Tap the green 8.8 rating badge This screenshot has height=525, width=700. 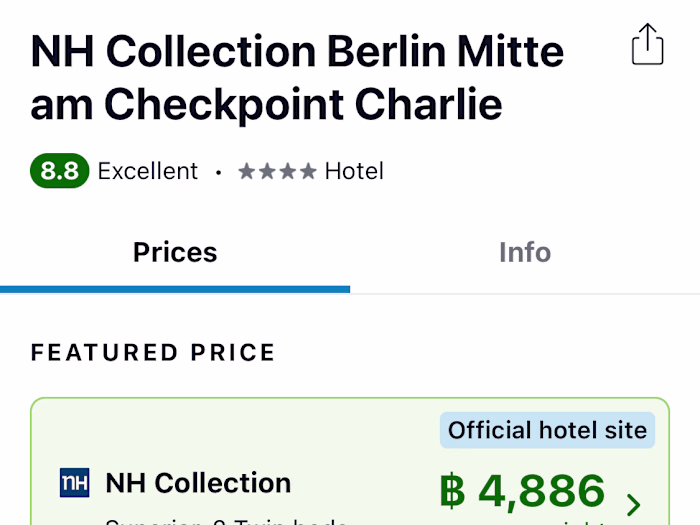59,171
